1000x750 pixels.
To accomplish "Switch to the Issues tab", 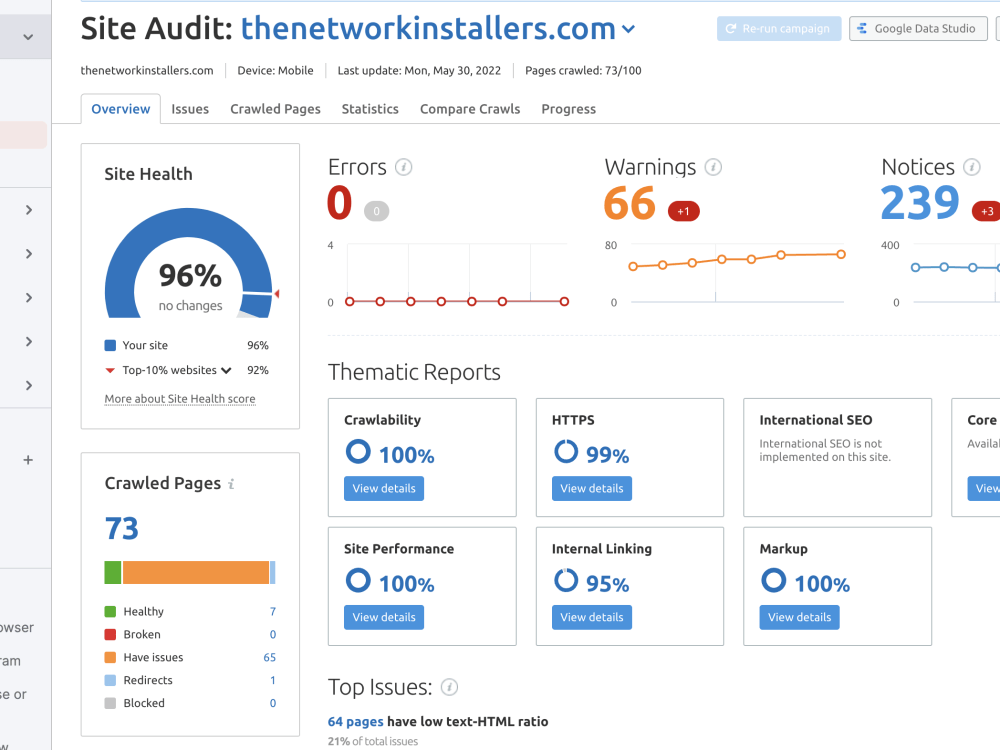I will click(190, 109).
